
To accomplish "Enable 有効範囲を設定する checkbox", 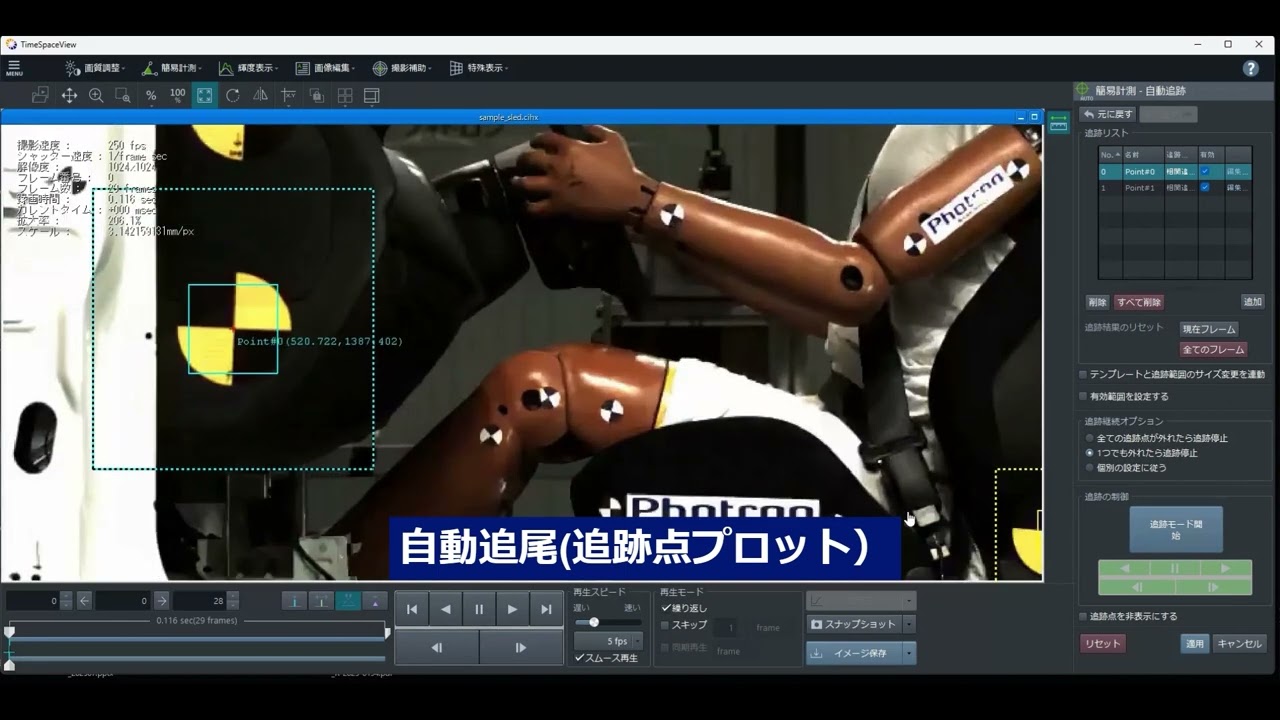I will tap(1083, 396).
